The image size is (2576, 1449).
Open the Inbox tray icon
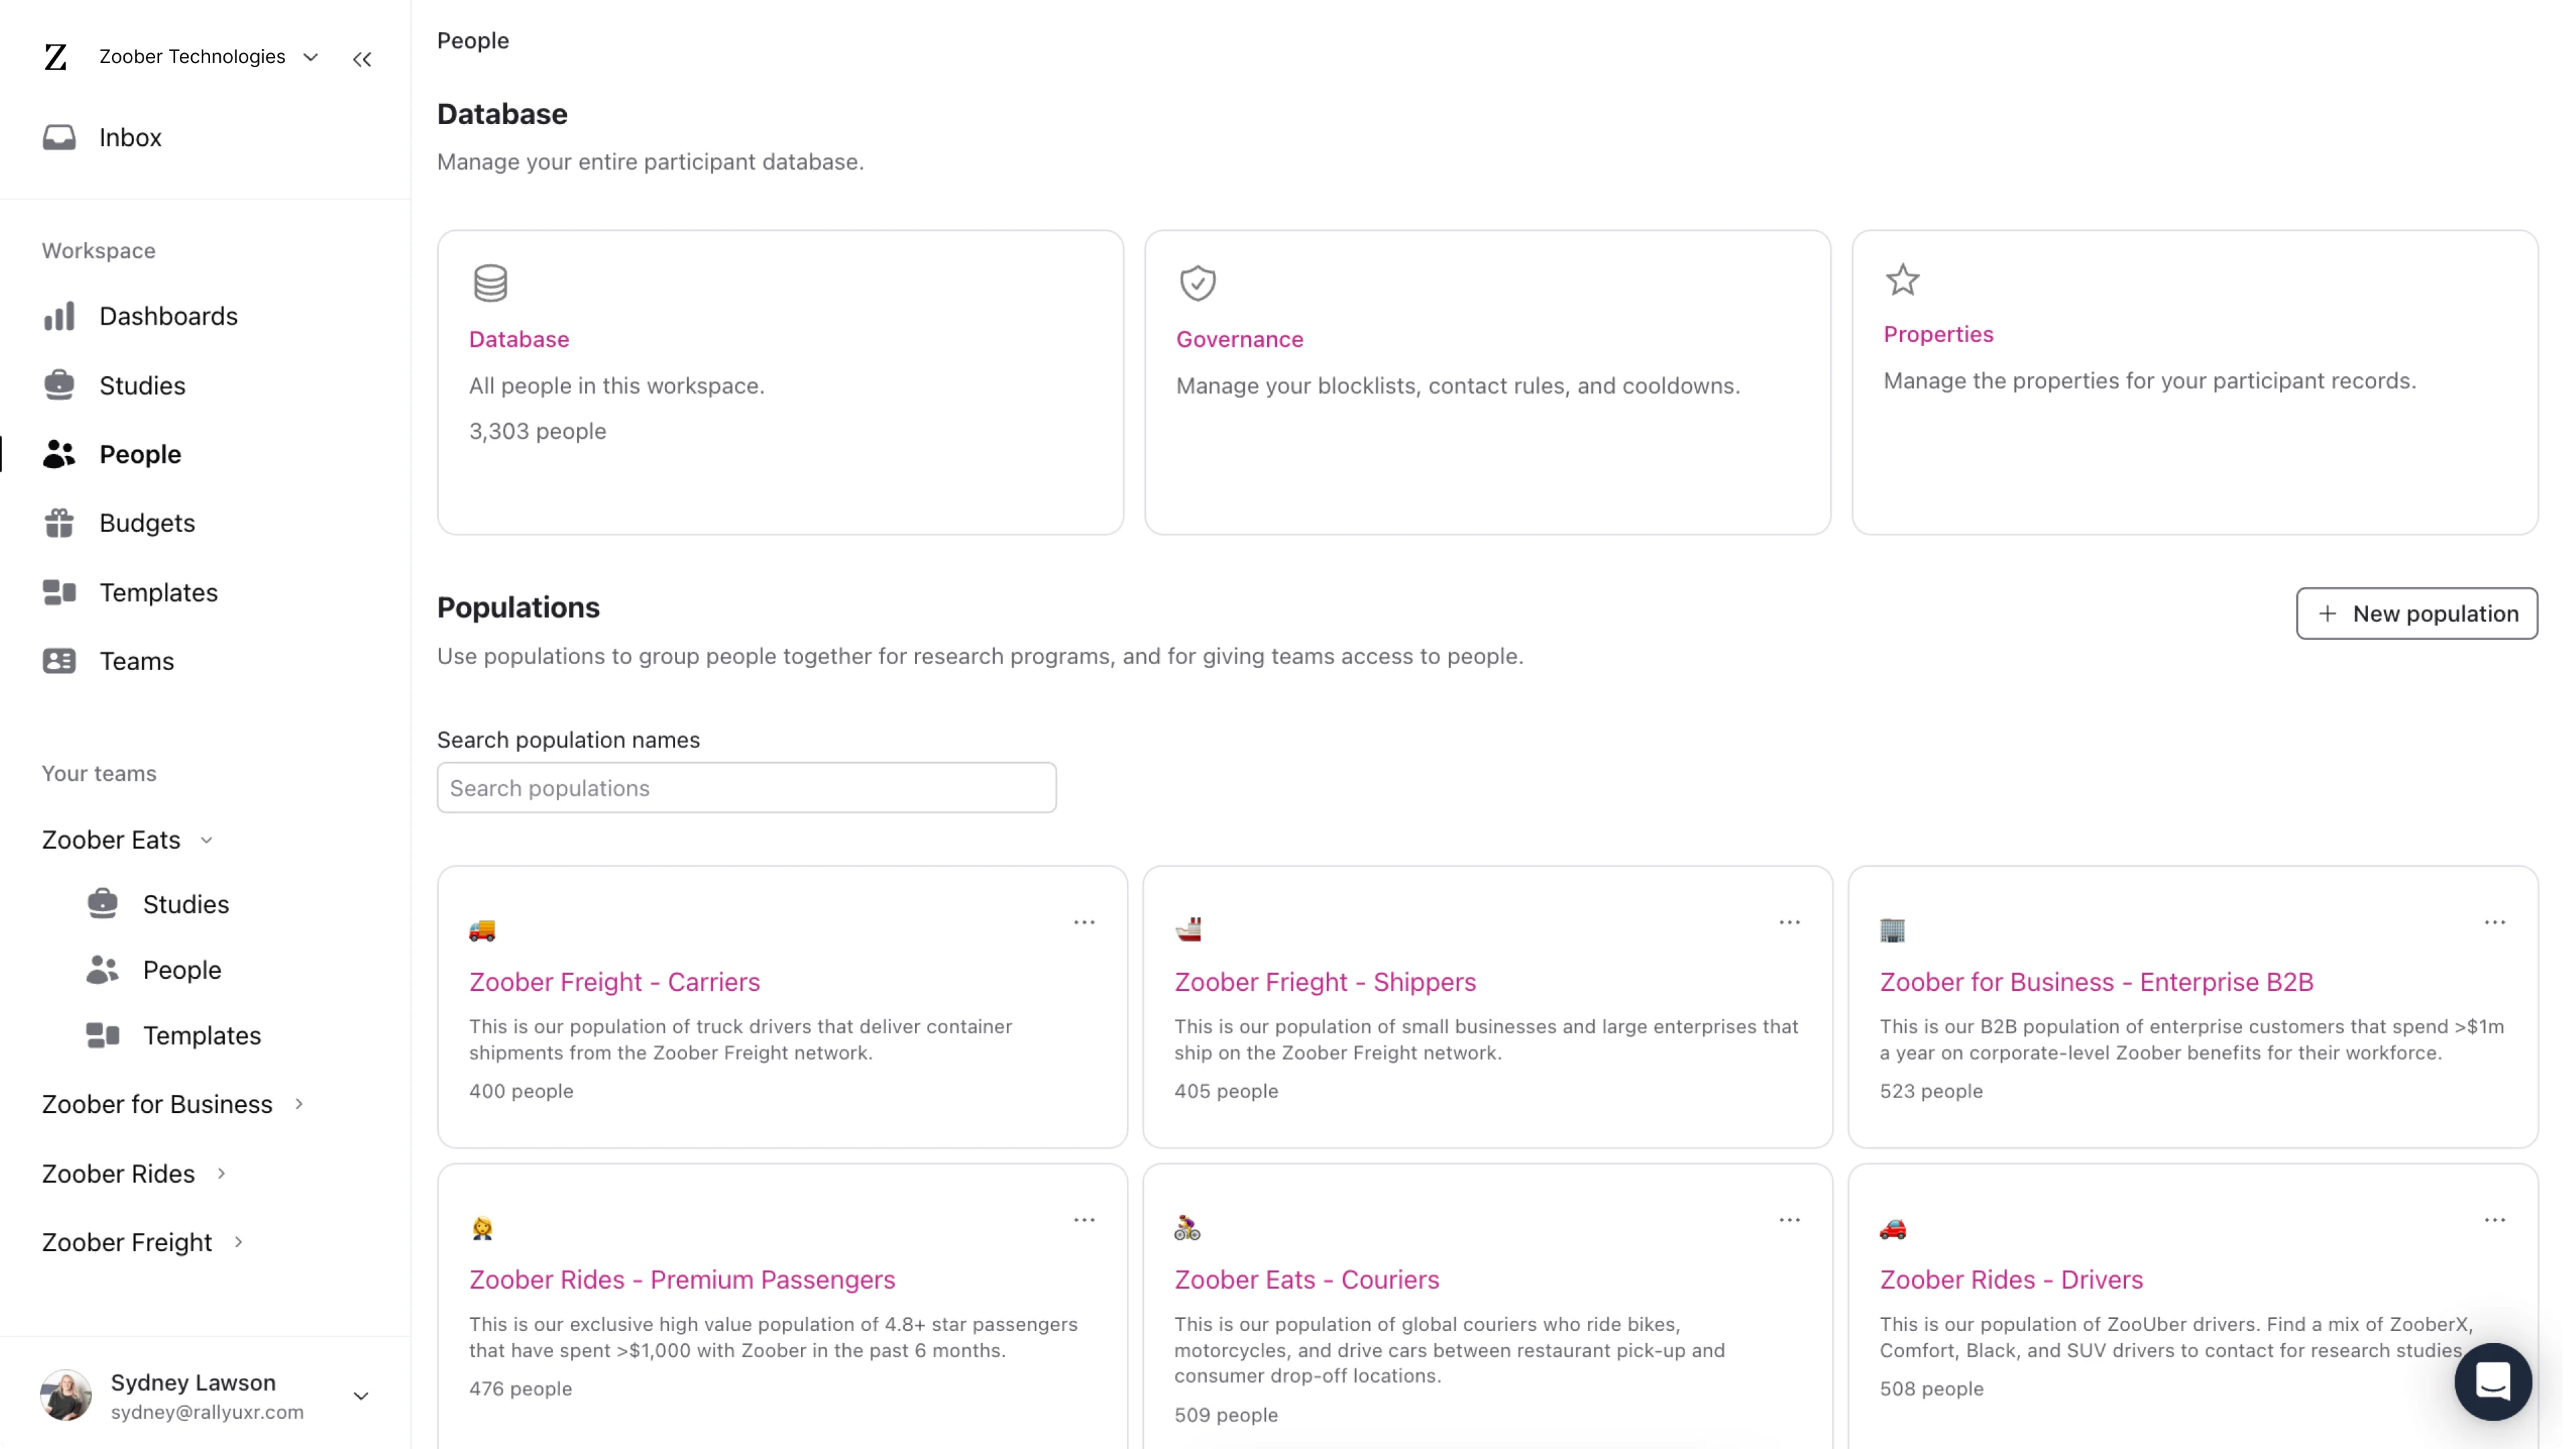coord(59,137)
